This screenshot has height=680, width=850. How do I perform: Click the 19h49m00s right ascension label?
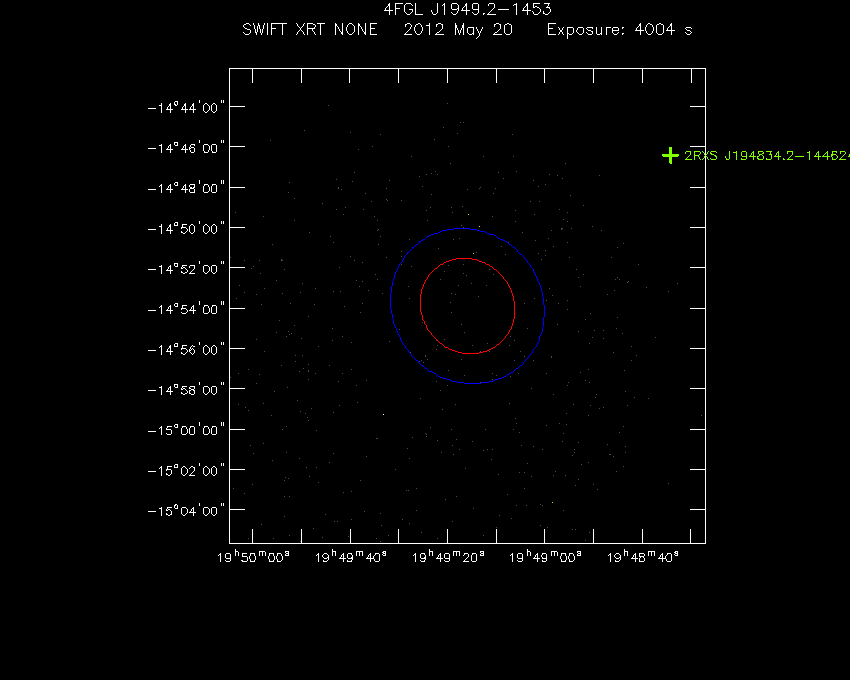545,557
